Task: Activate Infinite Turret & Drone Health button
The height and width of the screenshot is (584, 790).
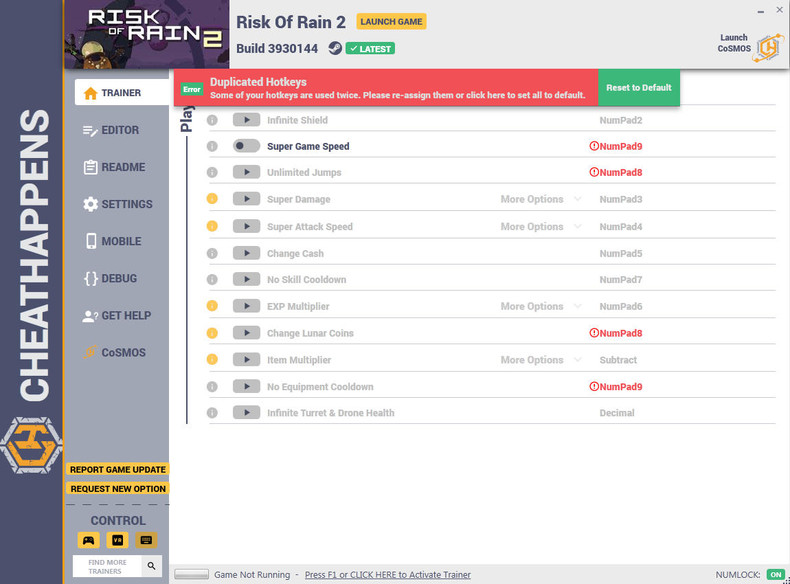Action: pos(246,413)
